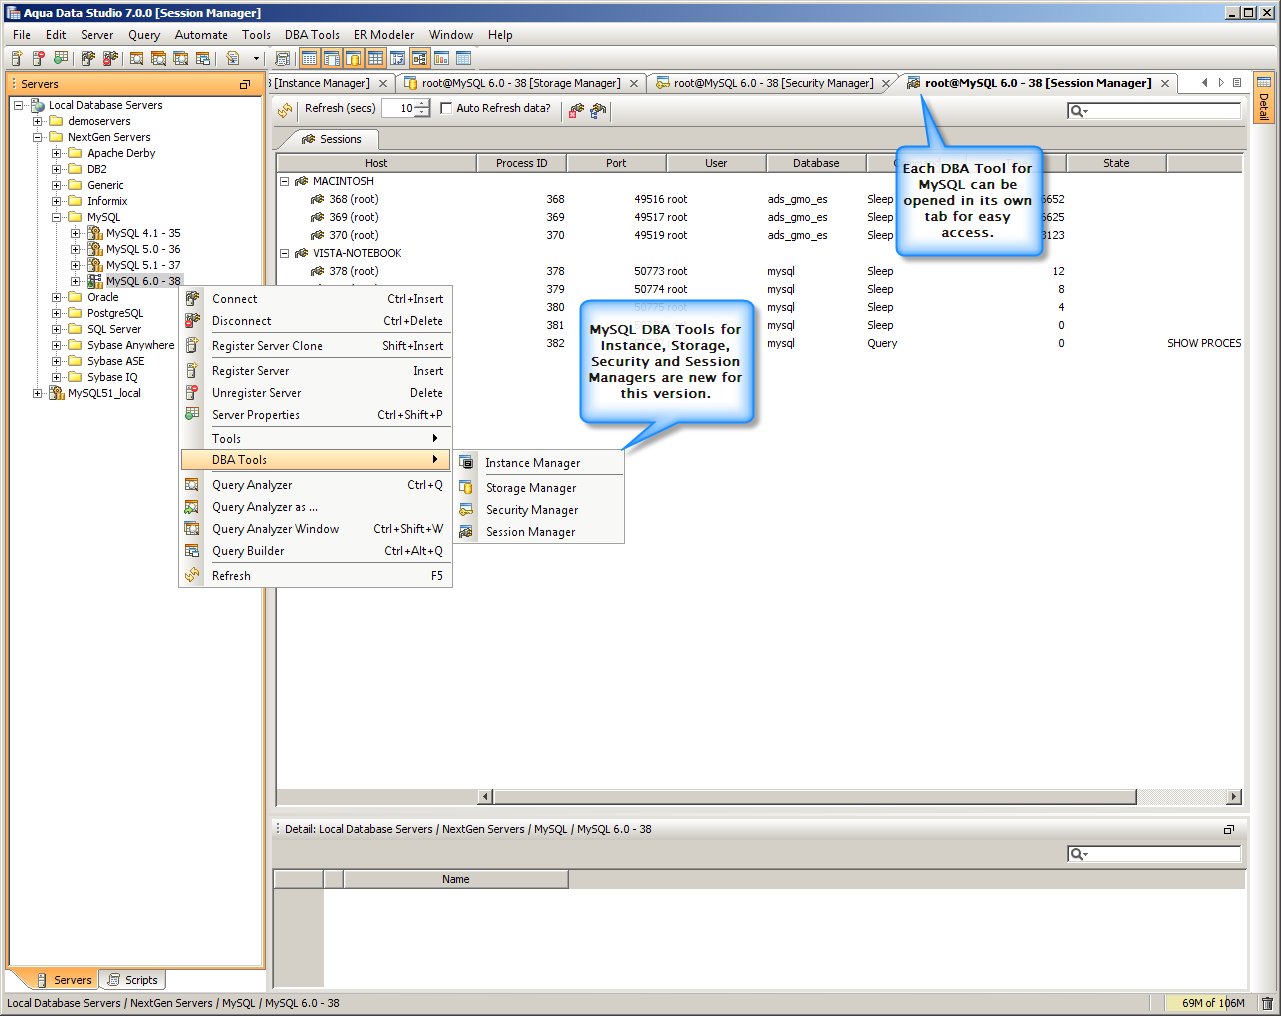Select the PostgreSQL folder in the tree

[x=114, y=313]
